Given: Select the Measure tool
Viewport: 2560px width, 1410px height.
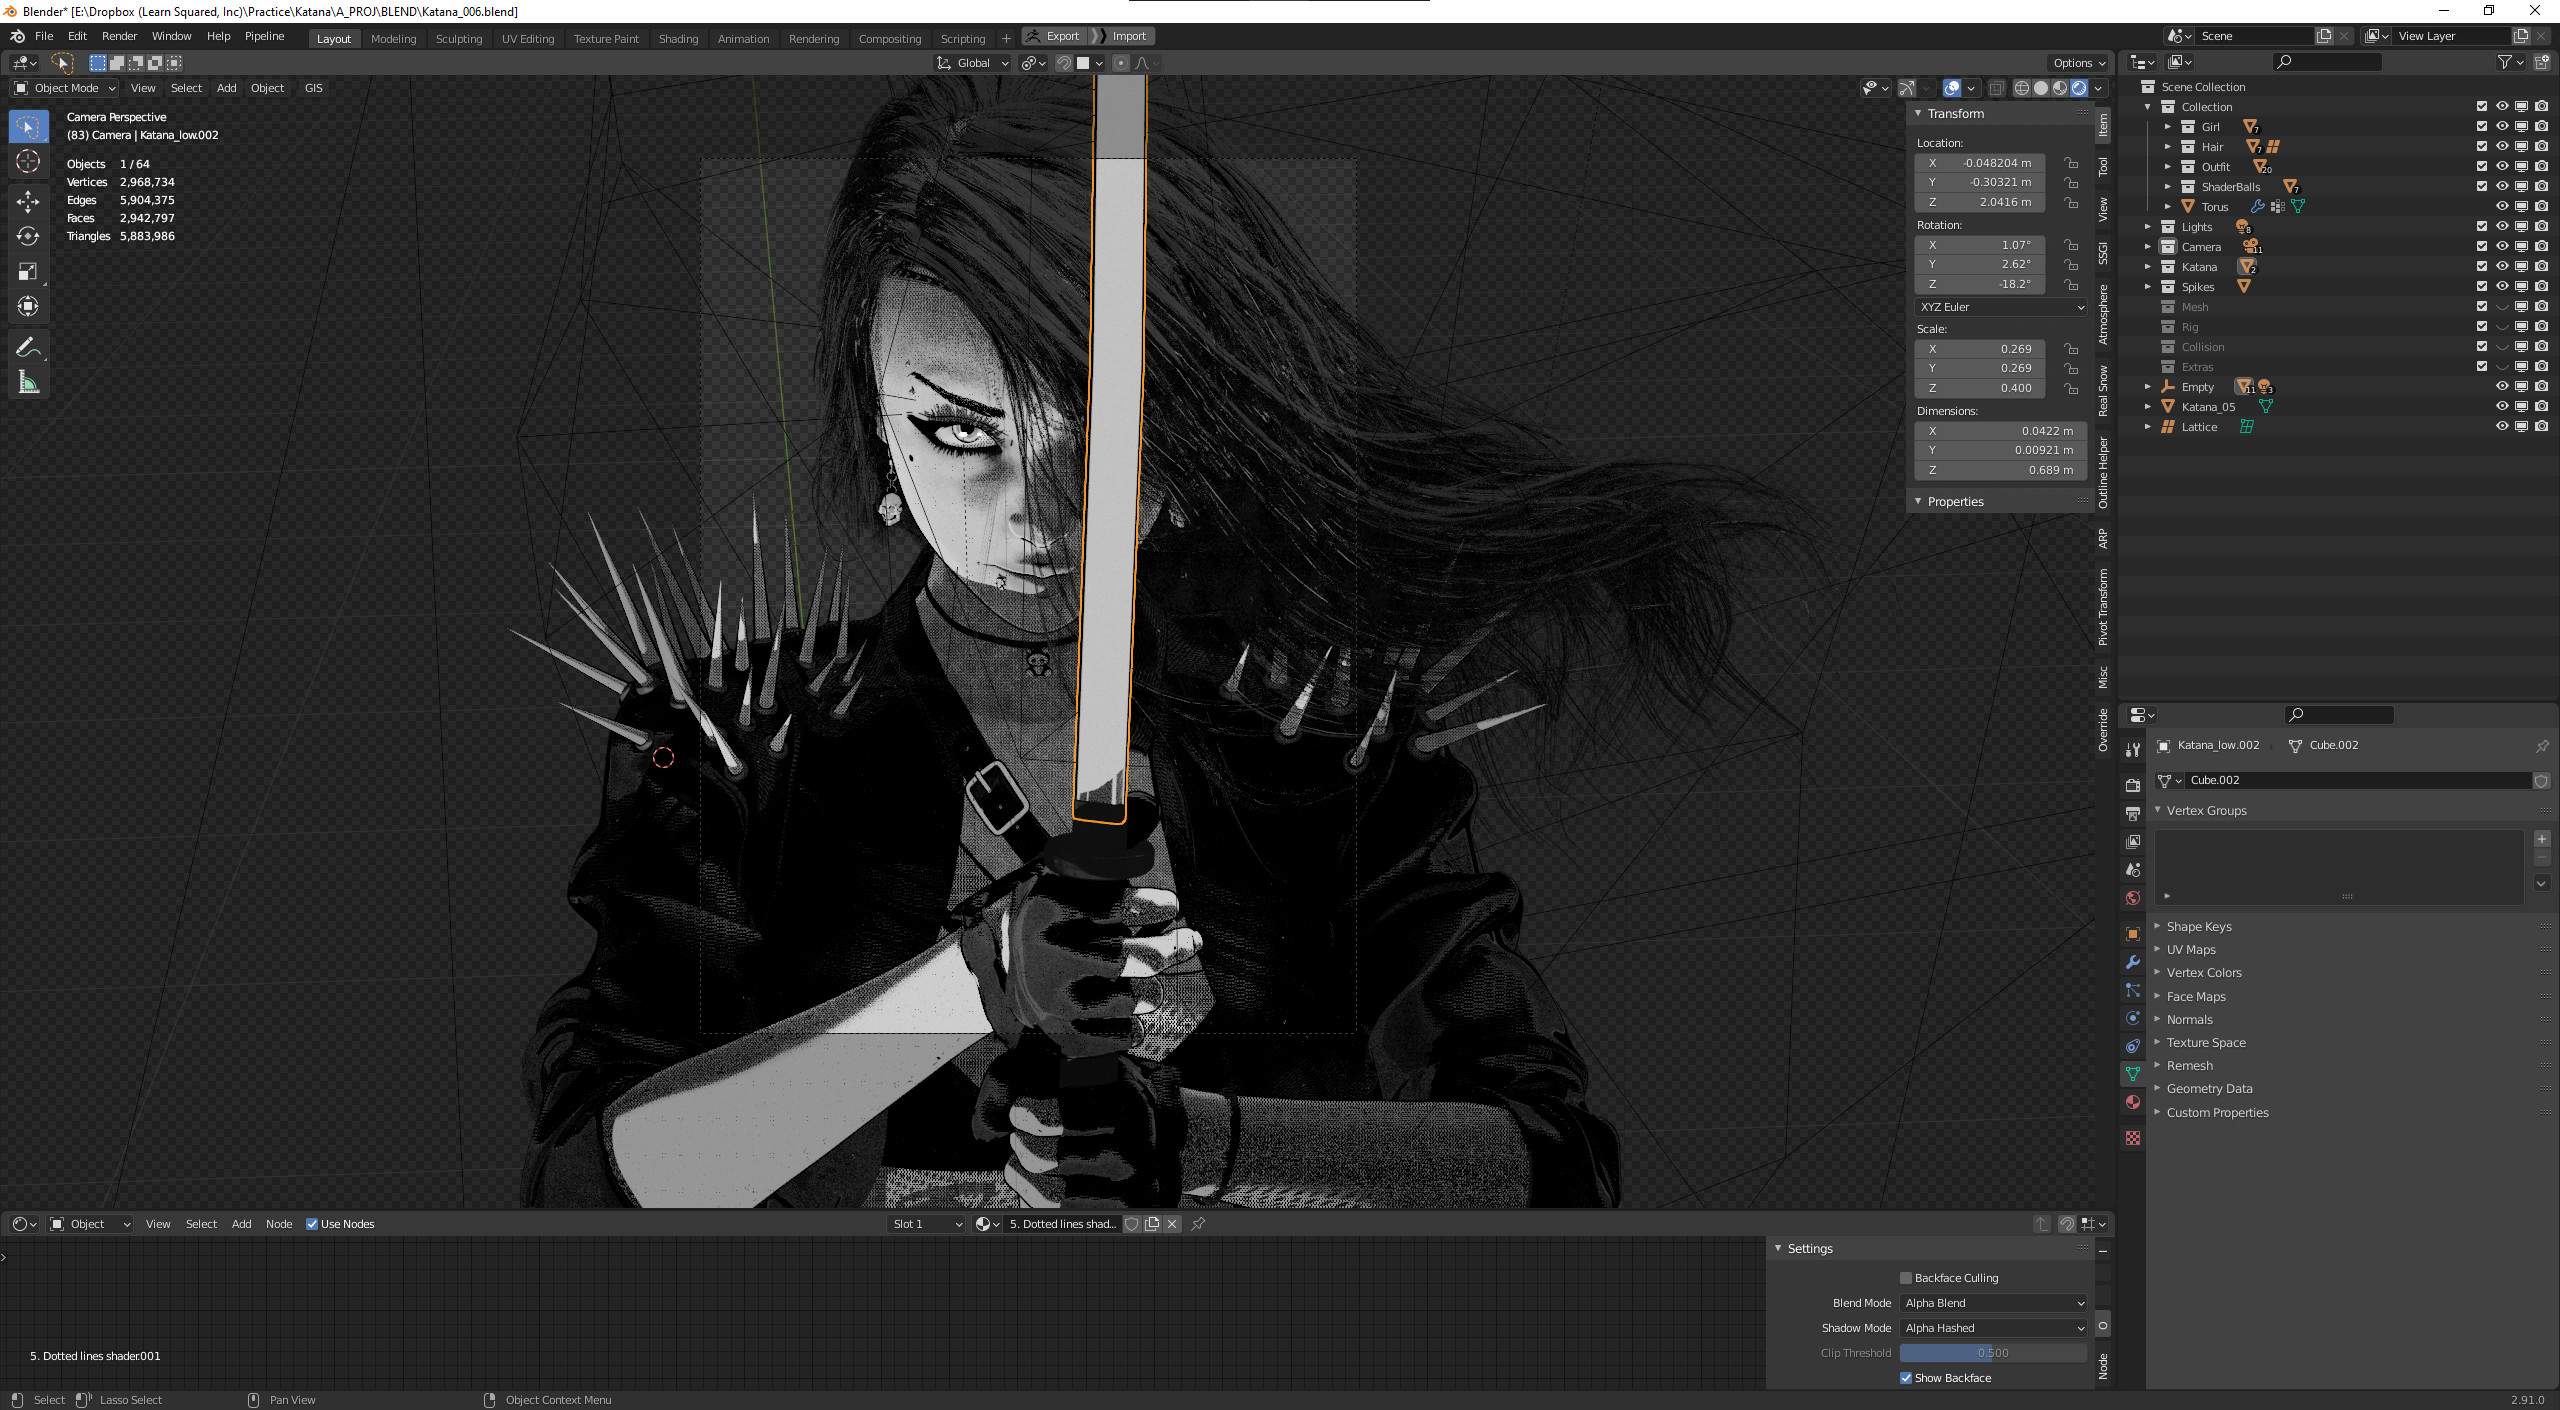Looking at the screenshot, I should coord(28,382).
